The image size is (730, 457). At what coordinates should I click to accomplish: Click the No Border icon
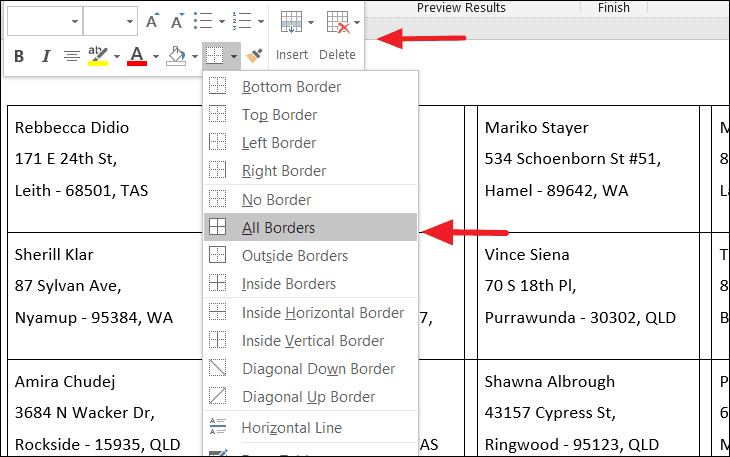[x=217, y=199]
